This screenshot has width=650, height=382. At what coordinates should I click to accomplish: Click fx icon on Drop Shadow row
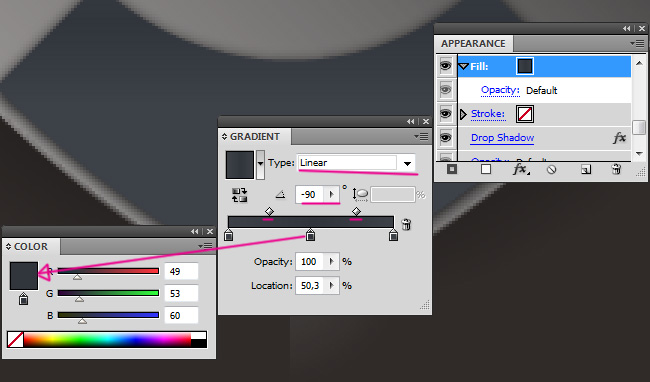coord(619,138)
